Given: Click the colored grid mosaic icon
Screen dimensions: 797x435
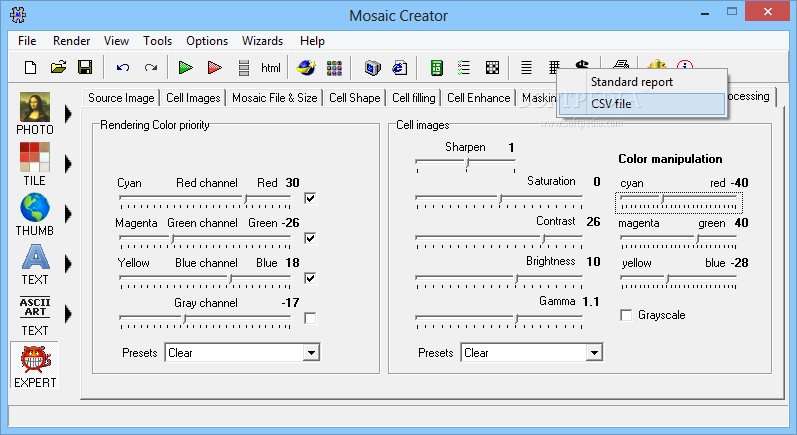Looking at the screenshot, I should coord(334,68).
